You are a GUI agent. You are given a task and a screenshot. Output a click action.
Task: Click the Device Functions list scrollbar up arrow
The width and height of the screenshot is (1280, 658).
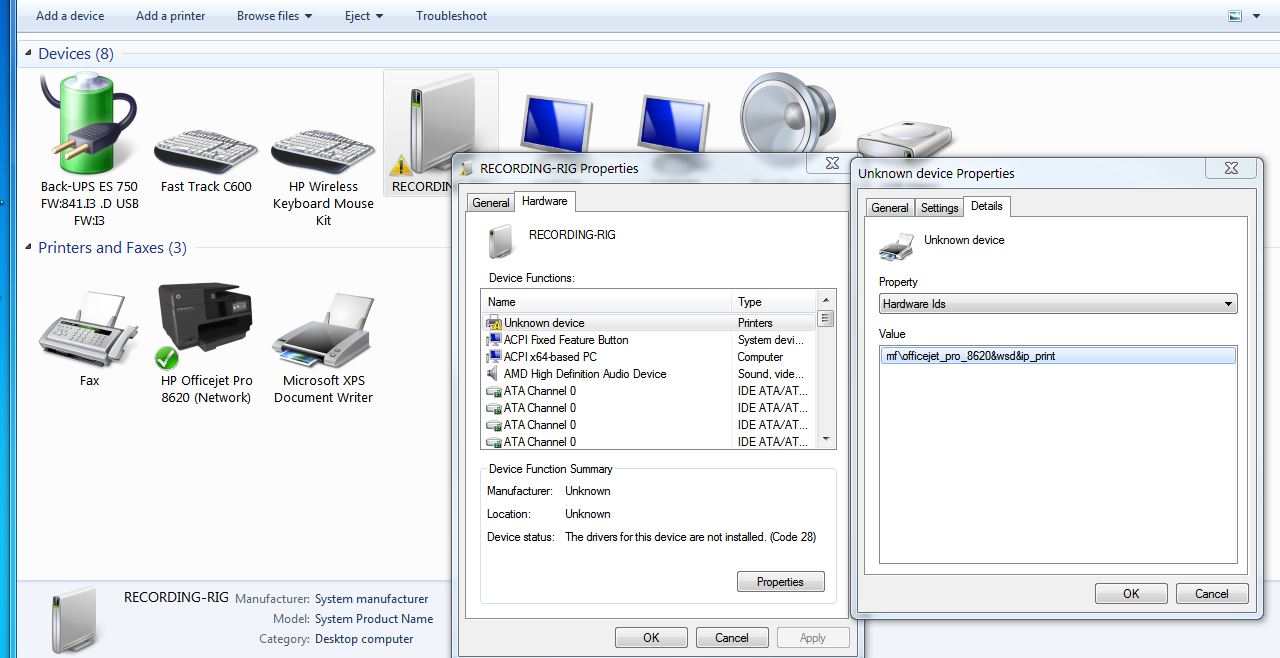(x=826, y=300)
